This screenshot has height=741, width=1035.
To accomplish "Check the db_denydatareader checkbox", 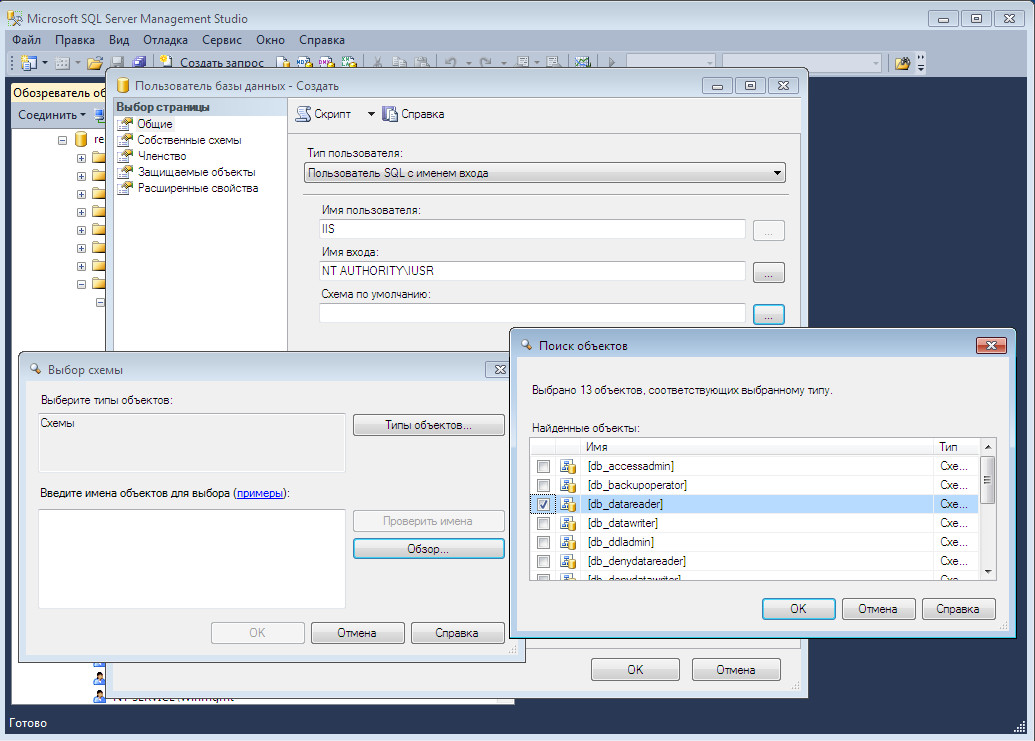I will tap(543, 562).
